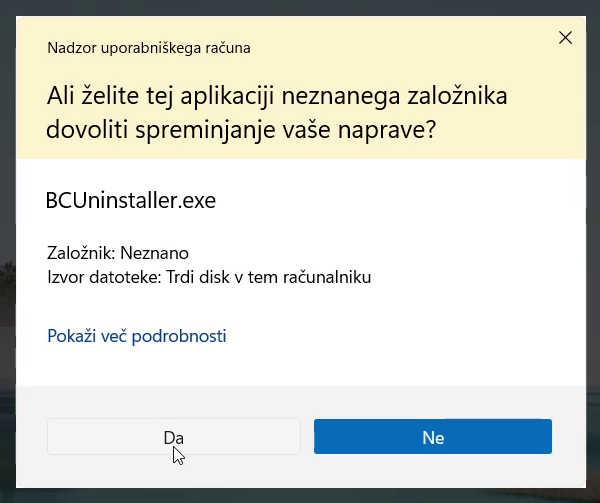Click the Da button to allow changes
The width and height of the screenshot is (600, 503).
click(173, 437)
